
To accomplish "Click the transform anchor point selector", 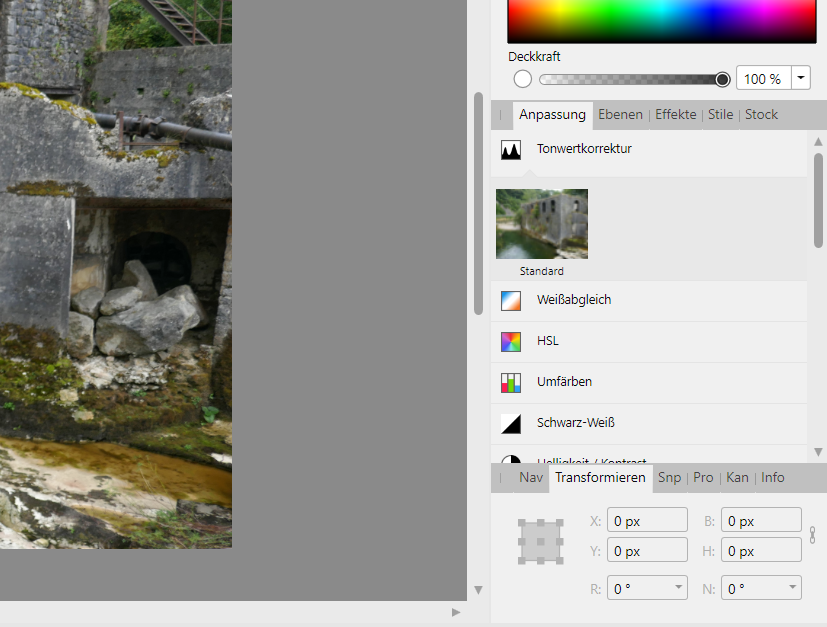I will [x=541, y=542].
